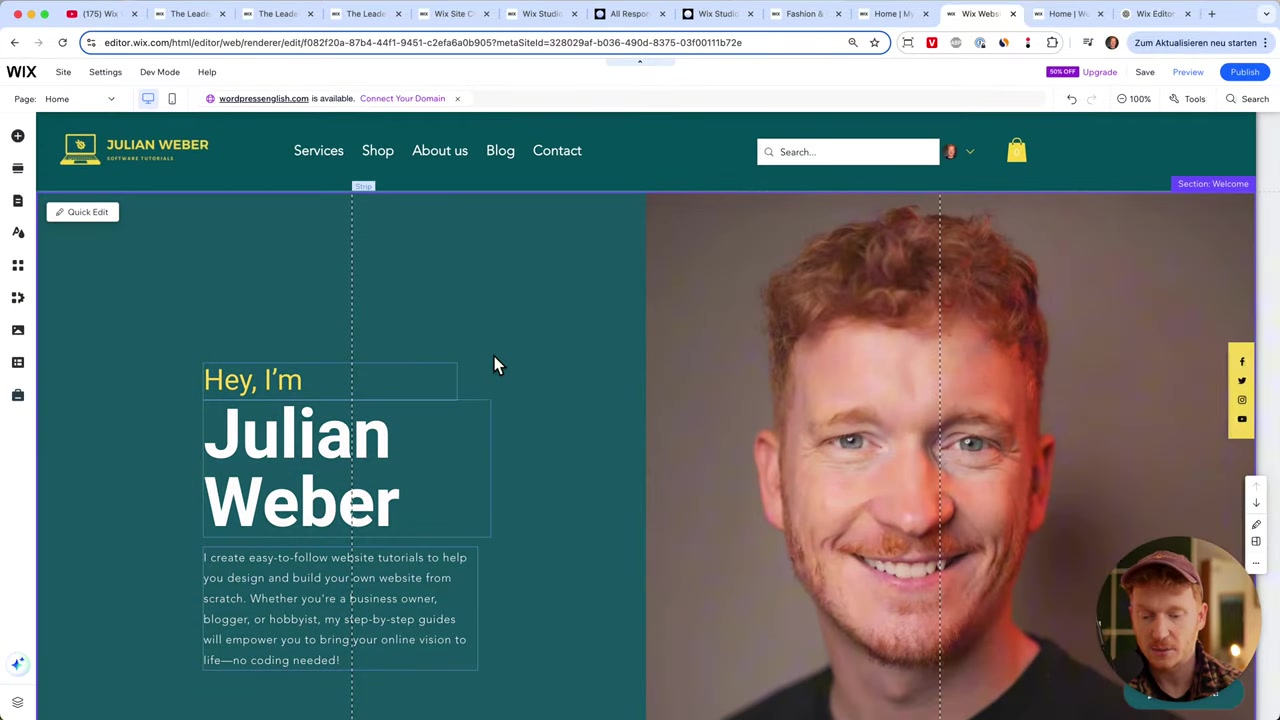1280x720 pixels.
Task: Open the 100% zoom control
Action: pyautogui.click(x=1134, y=99)
